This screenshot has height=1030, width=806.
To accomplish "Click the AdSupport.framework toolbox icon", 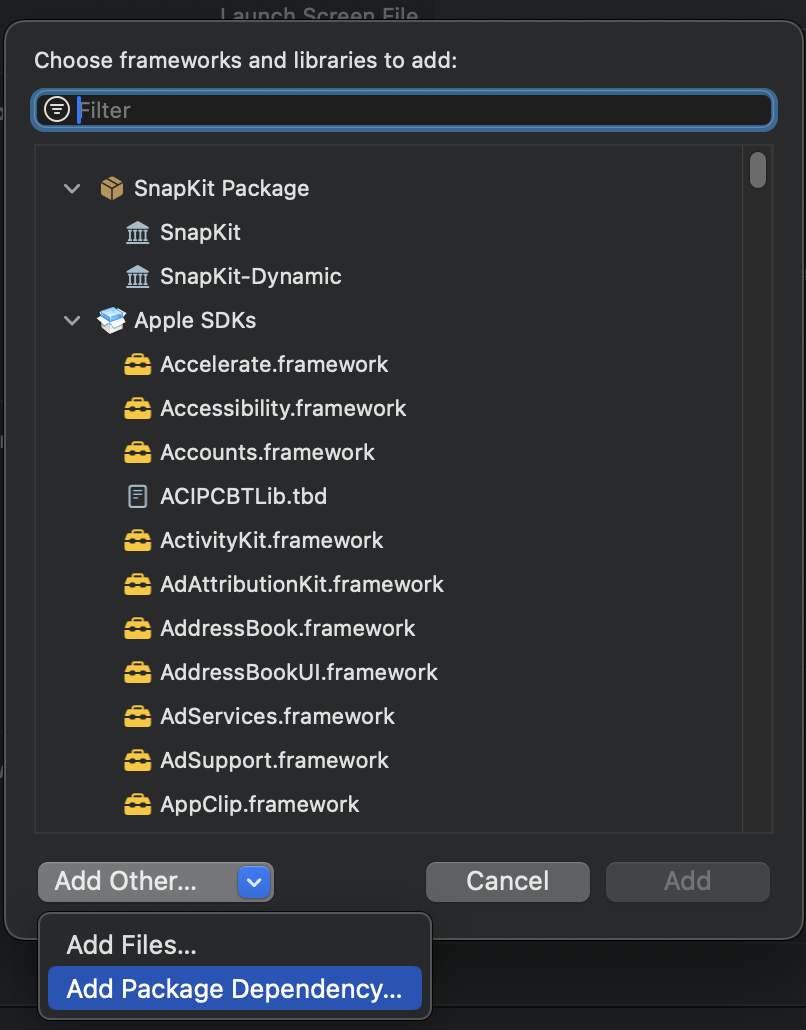I will coord(137,761).
